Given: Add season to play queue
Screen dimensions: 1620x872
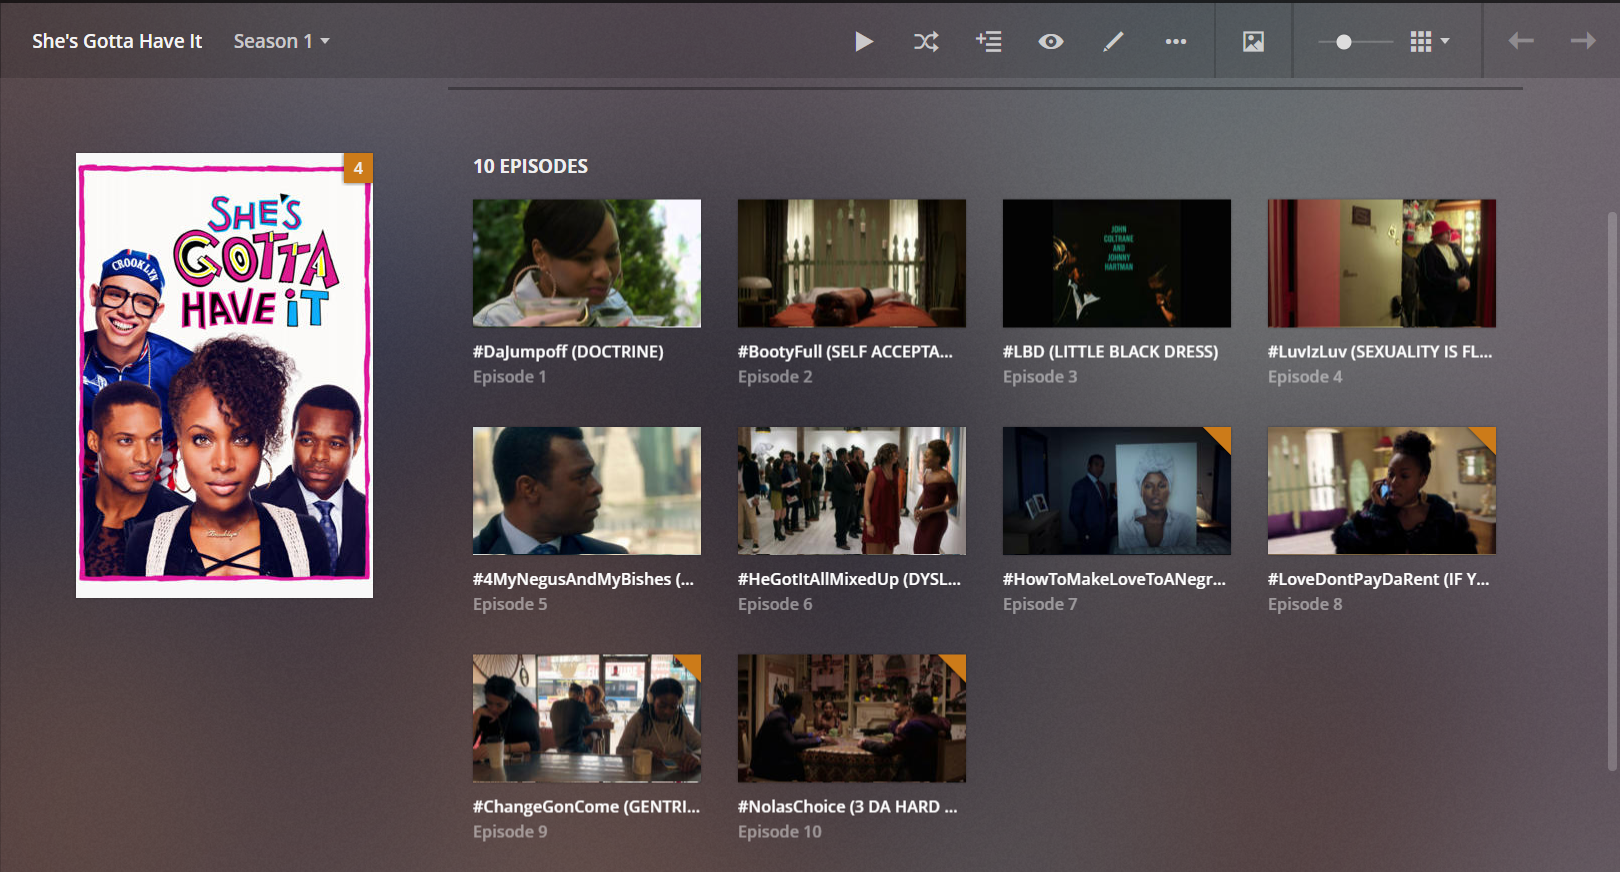Looking at the screenshot, I should [988, 41].
